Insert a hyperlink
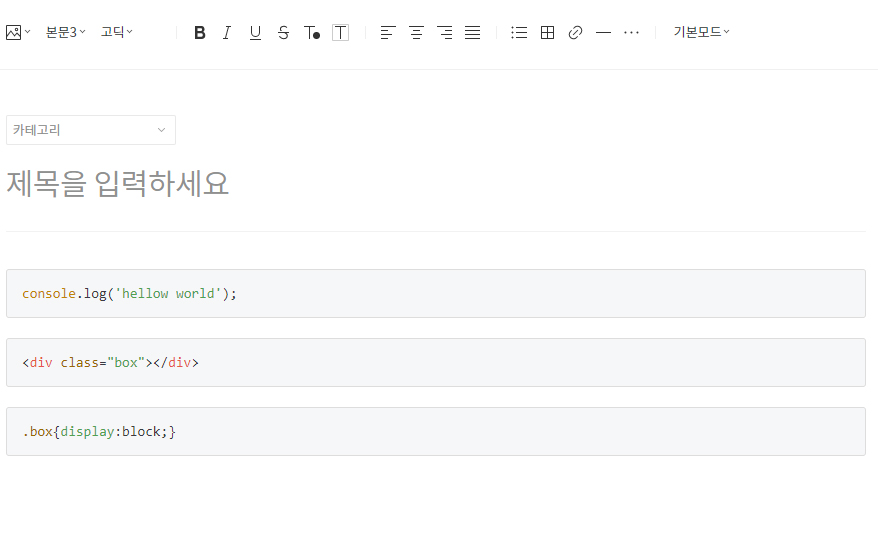 [576, 33]
